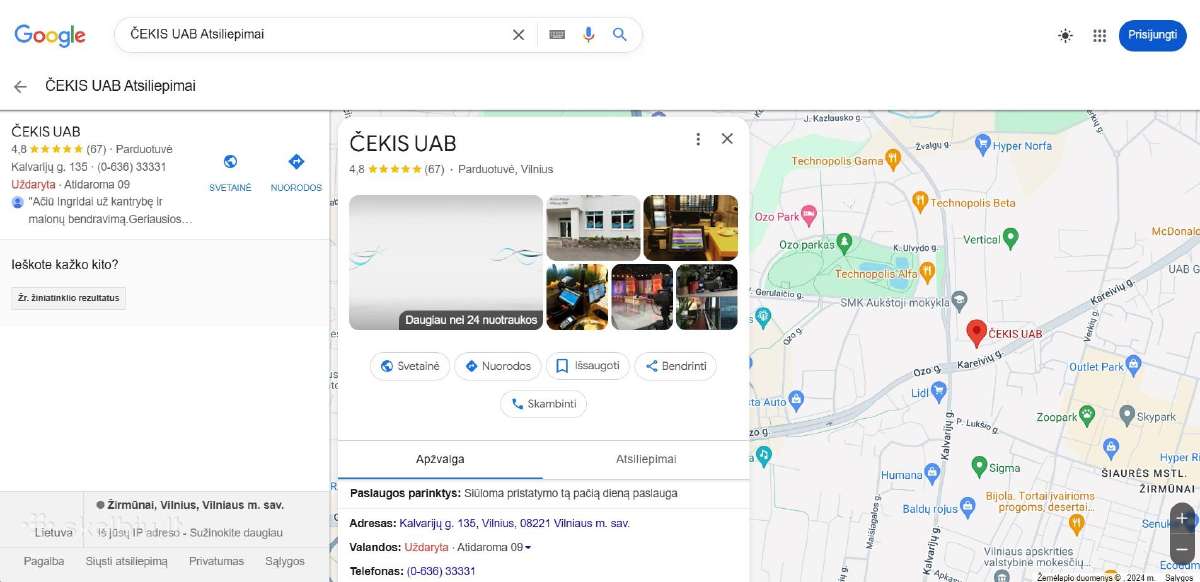Select Zoopark marker on map

point(1087,415)
